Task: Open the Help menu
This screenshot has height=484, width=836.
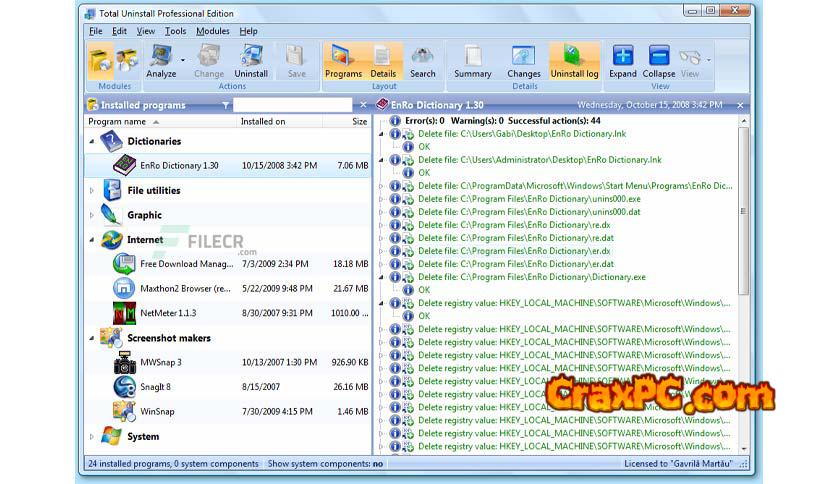Action: 248,31
